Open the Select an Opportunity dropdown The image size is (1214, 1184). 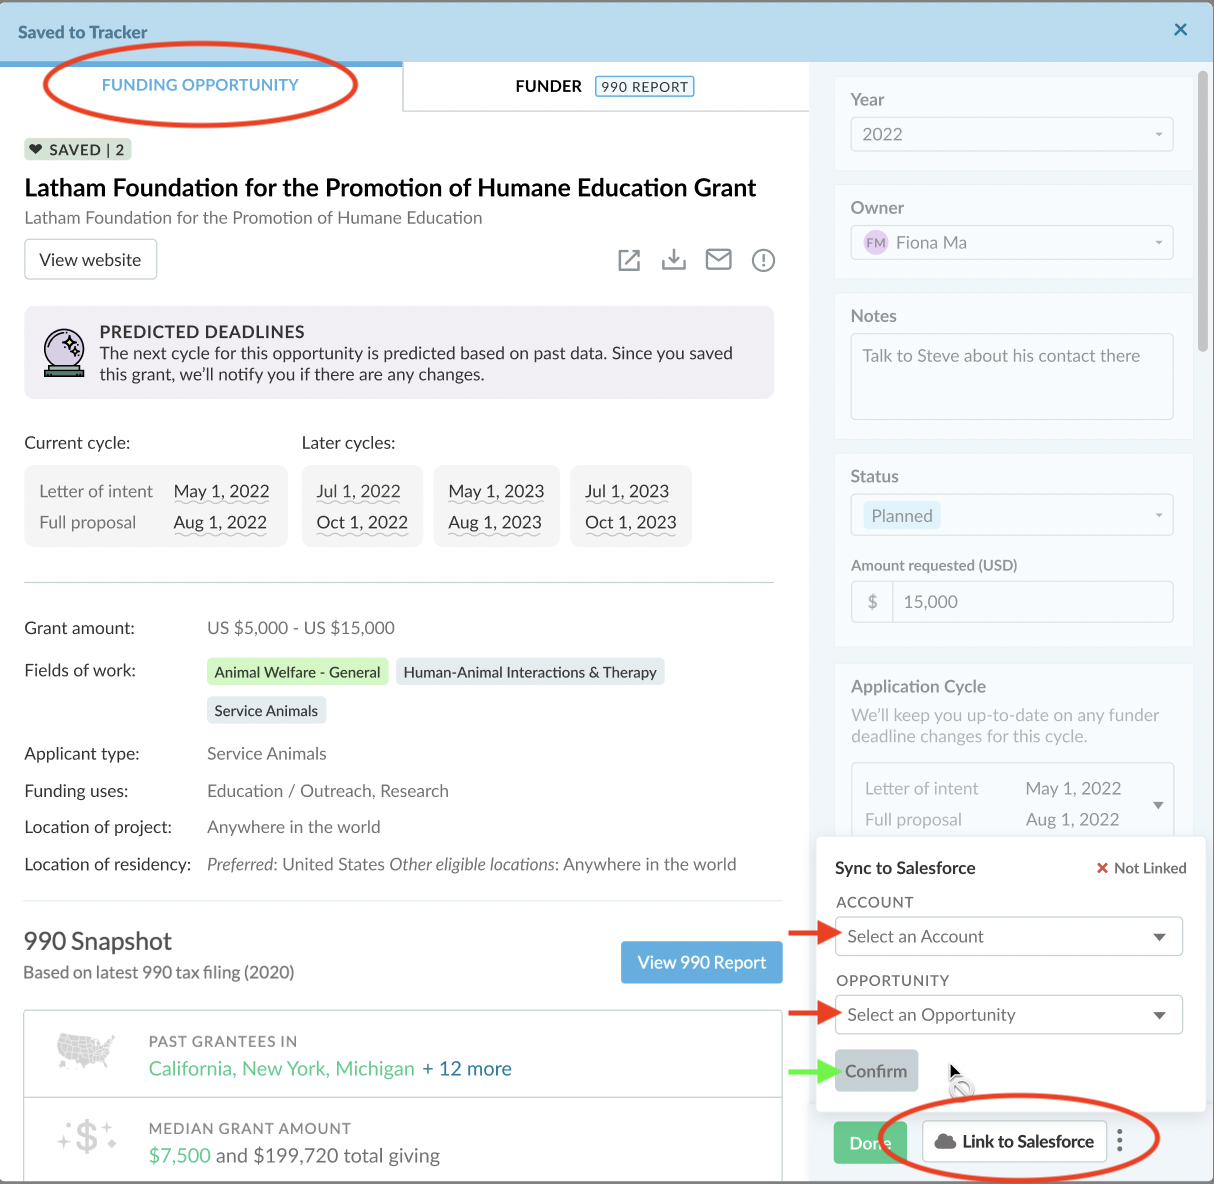tap(1009, 1015)
